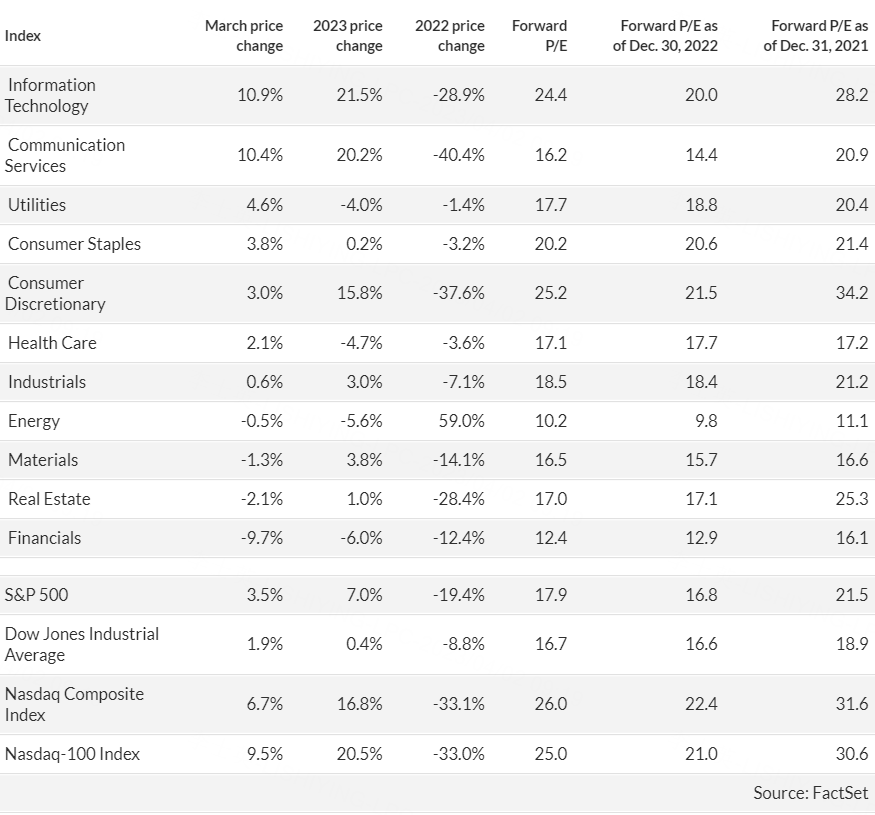Click the Nasdaq-100 Index row label
This screenshot has width=875, height=815.
[73, 754]
